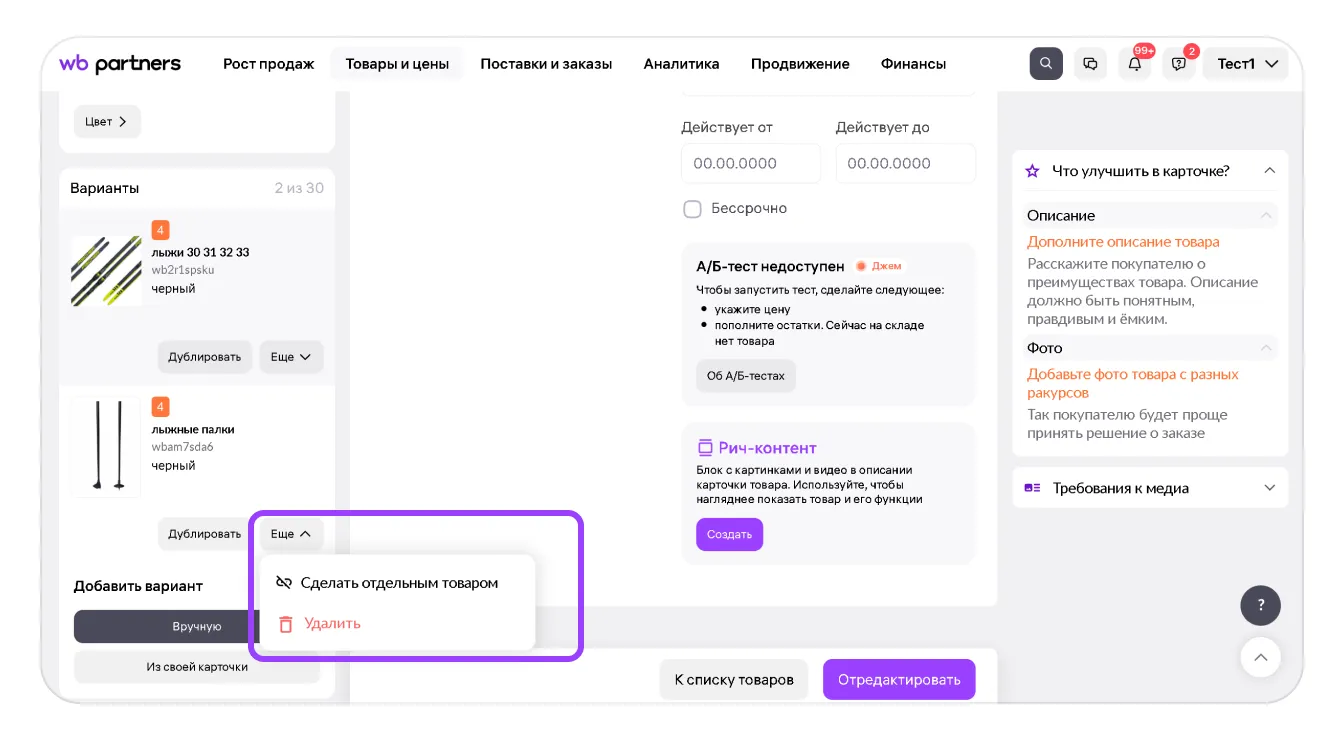Open Еще dropdown for the skis variant
This screenshot has width=1344, height=752.
(291, 357)
